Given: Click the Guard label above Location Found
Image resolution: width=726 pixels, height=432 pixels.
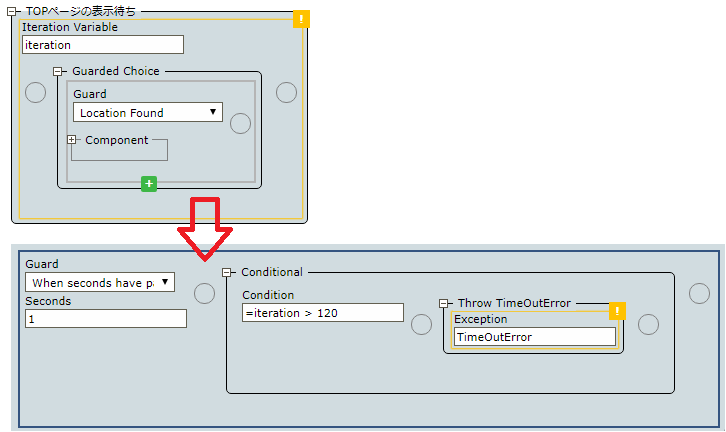Looking at the screenshot, I should point(90,94).
